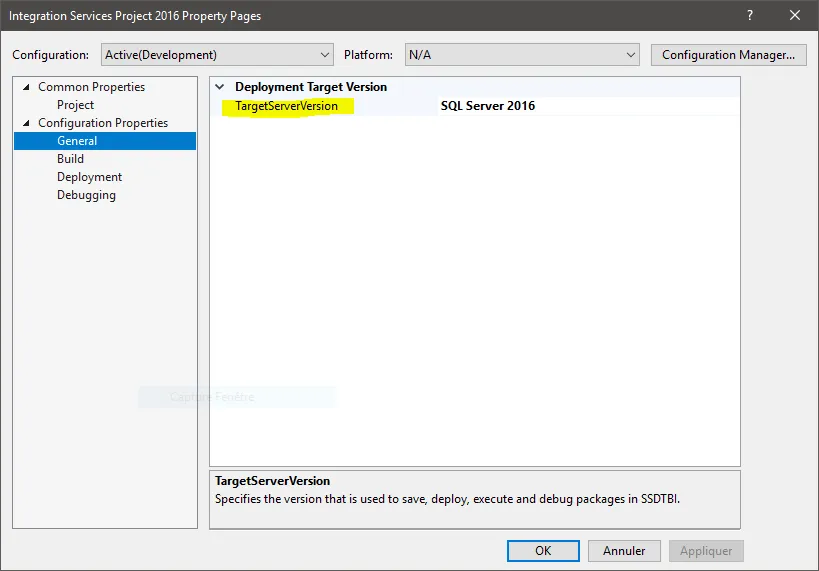
Task: Select Configuration Properties in the tree
Action: pyautogui.click(x=103, y=123)
